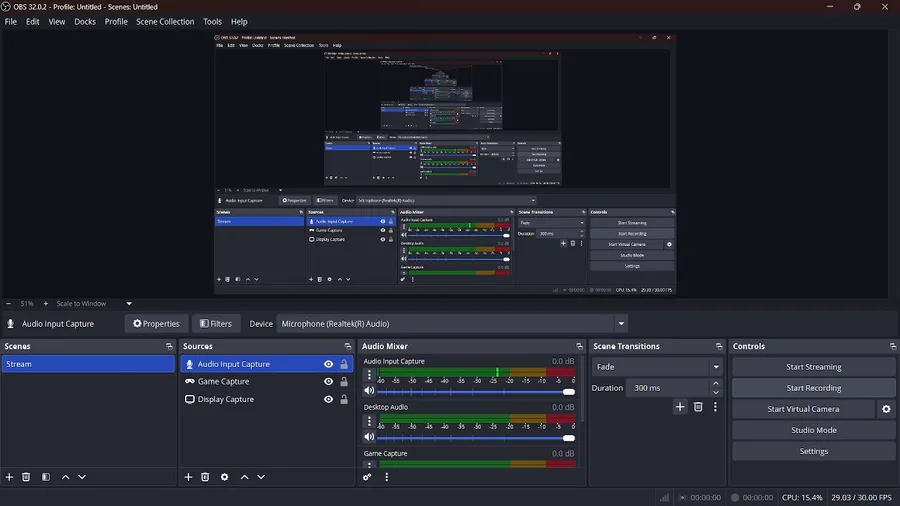Add a new source with plus icon
The width and height of the screenshot is (900, 506).
click(188, 477)
